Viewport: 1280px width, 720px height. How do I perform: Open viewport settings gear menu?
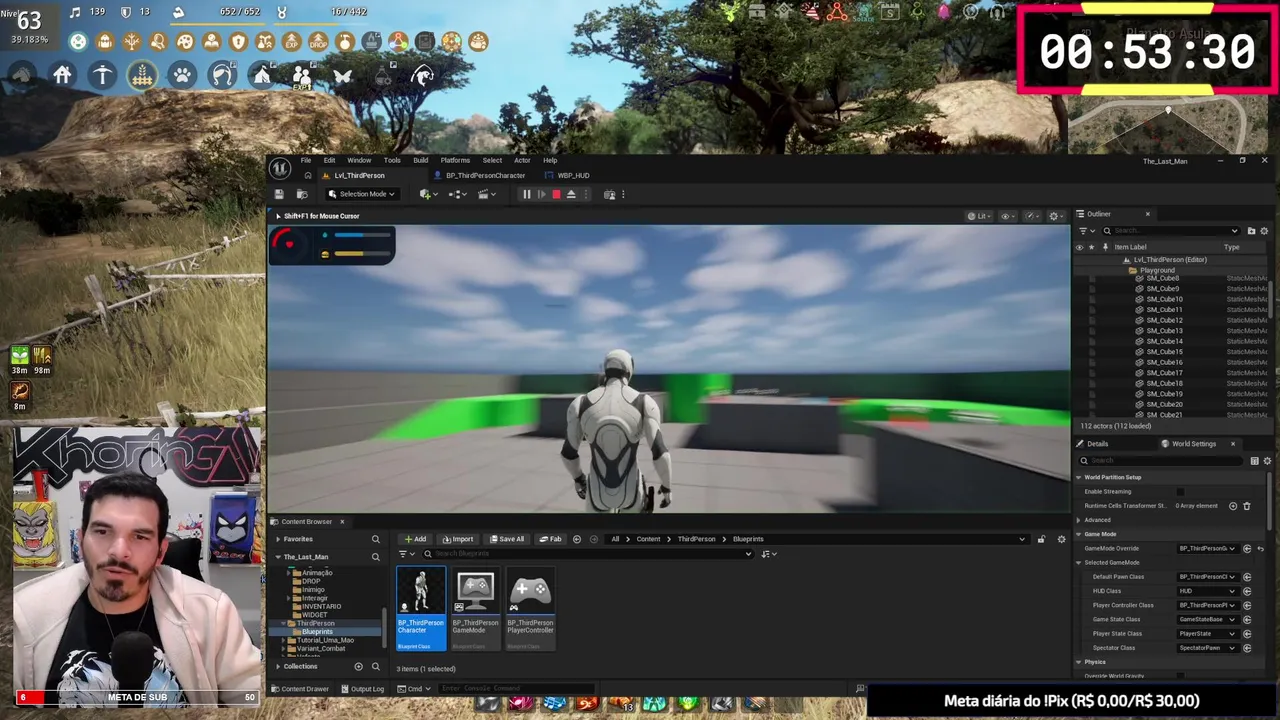click(x=1055, y=216)
